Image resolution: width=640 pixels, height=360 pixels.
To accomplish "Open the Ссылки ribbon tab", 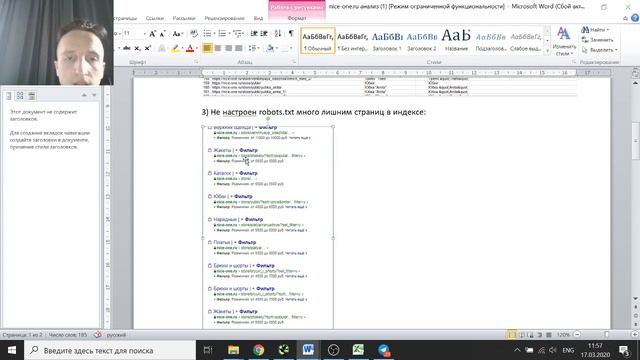I will click(155, 18).
